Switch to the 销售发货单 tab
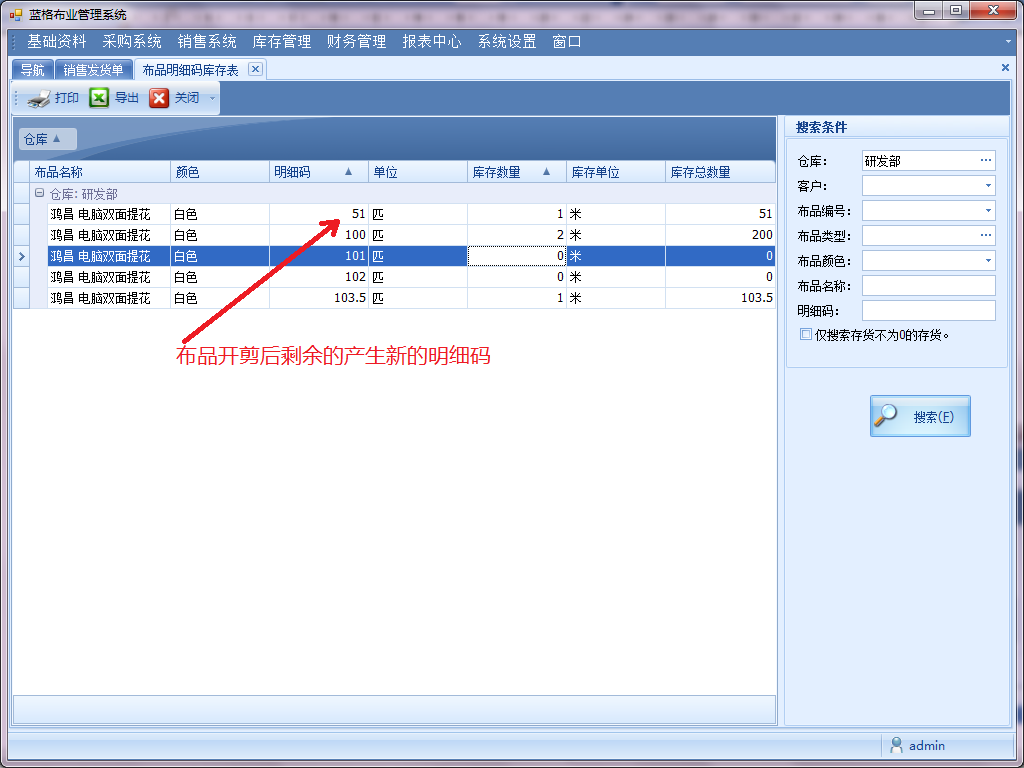Screen dimensions: 1024x768 point(93,70)
